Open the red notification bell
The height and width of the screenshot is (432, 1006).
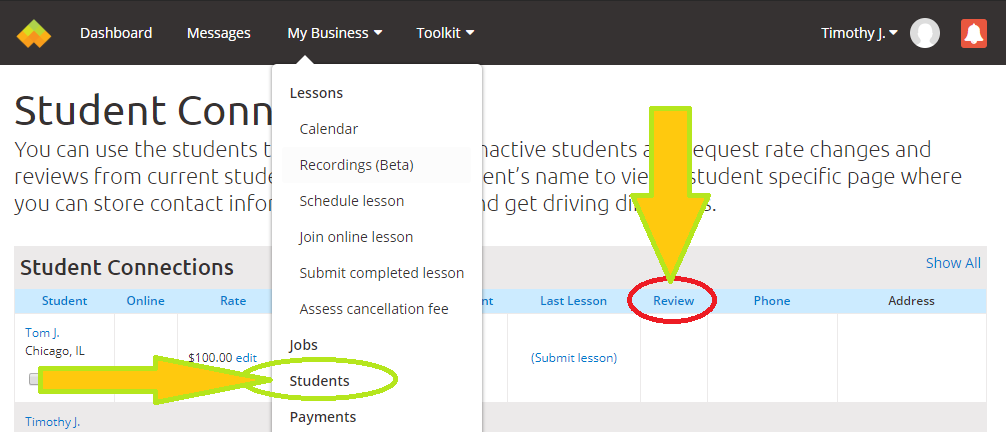973,33
